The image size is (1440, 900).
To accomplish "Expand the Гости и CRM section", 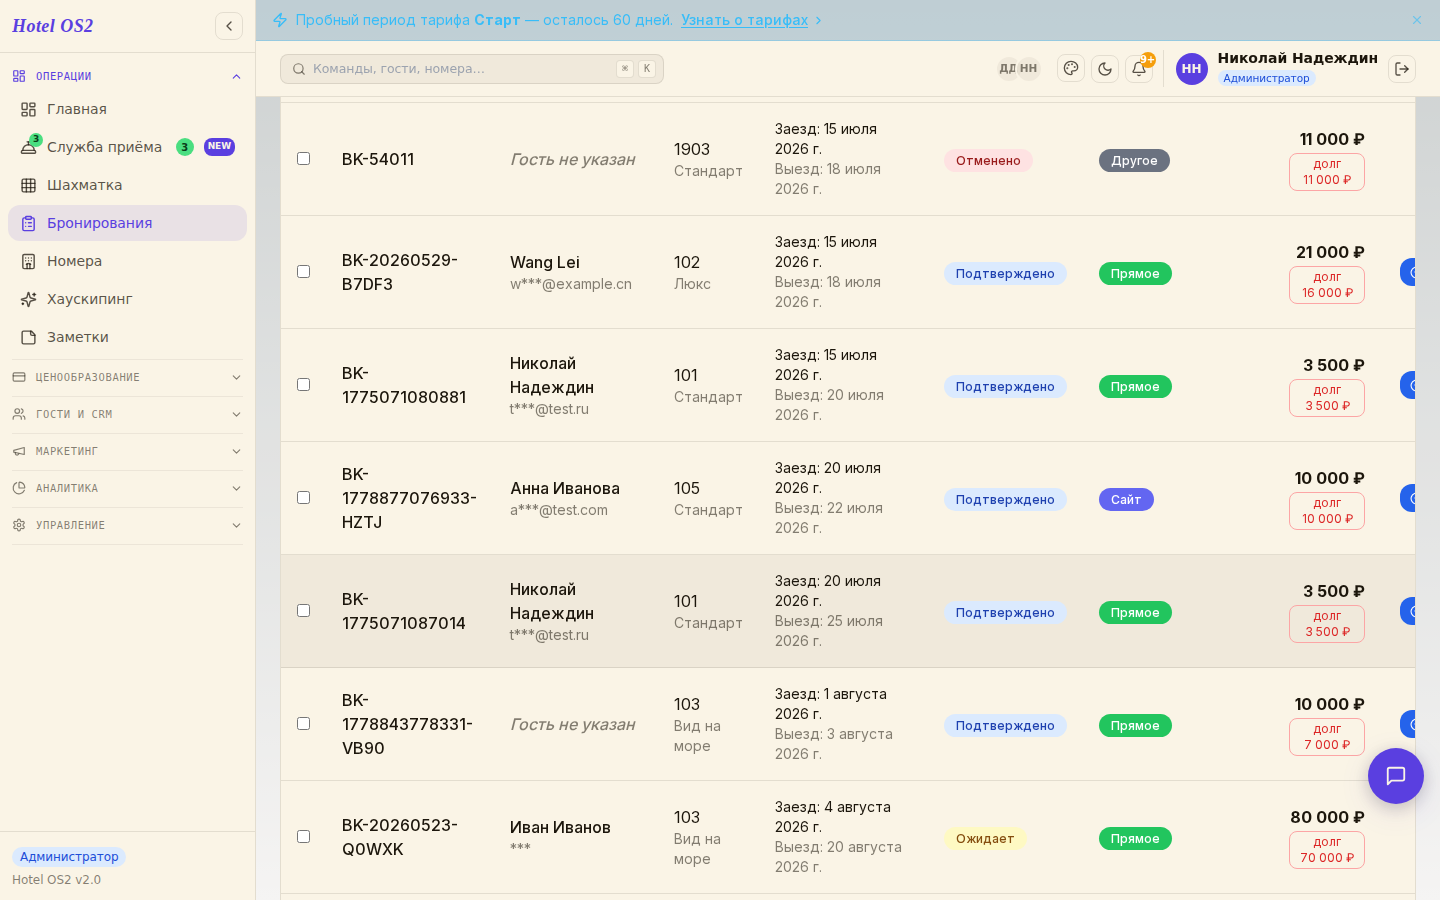I will (127, 414).
